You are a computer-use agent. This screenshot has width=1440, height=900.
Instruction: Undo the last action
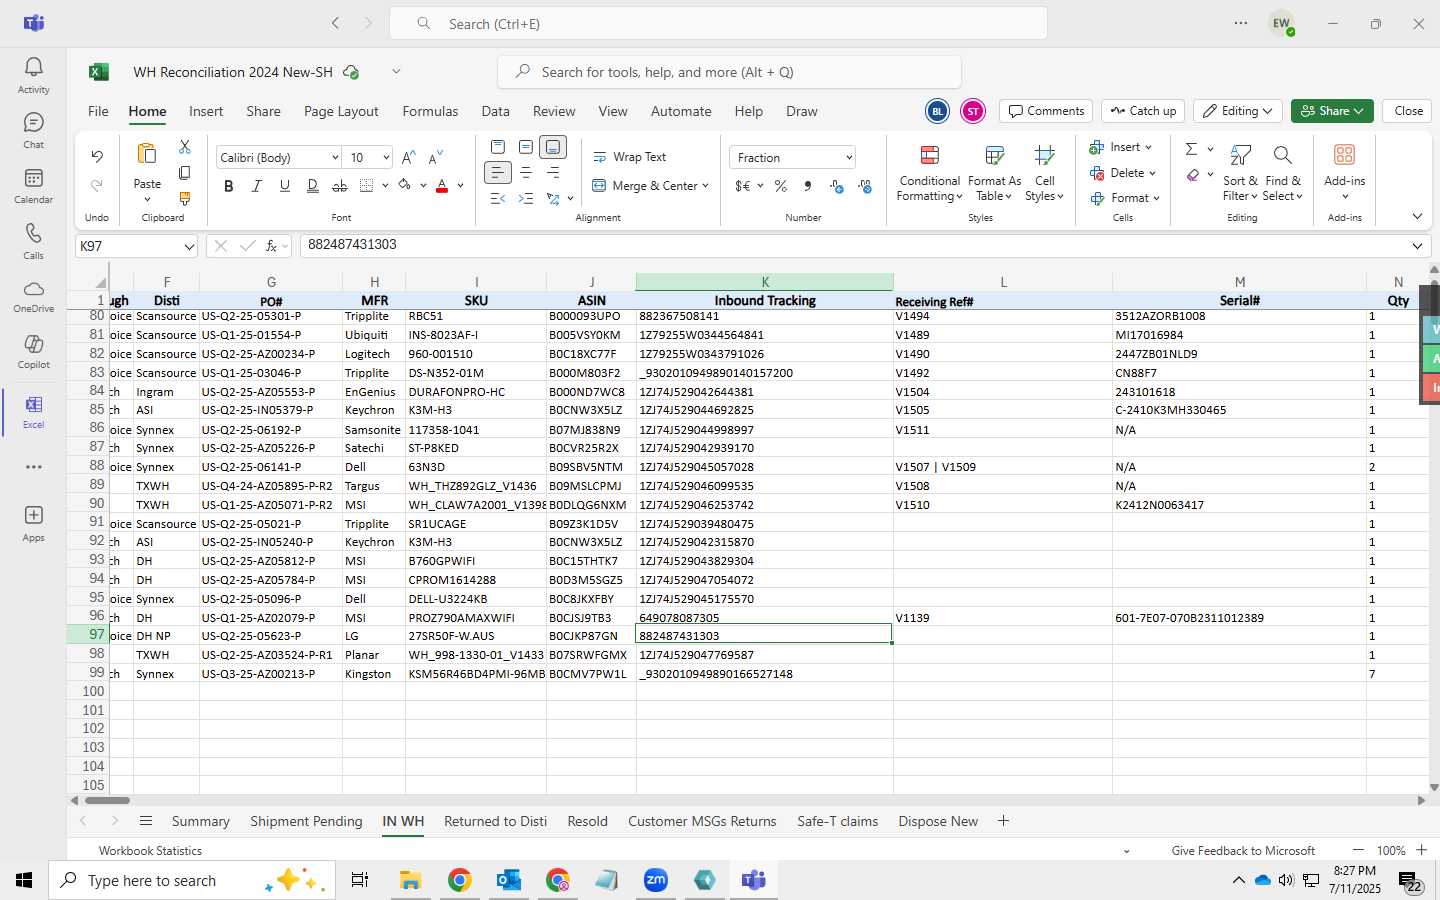tap(97, 156)
